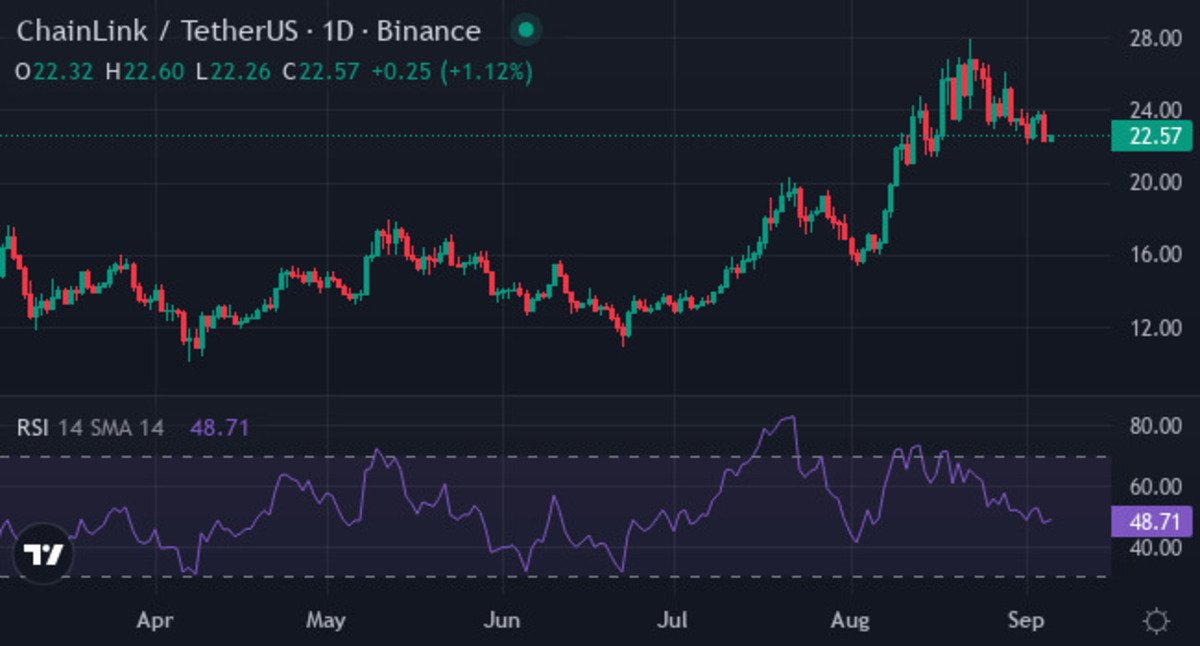Click the May label on time axis
Screen dimensions: 1200x646
326,621
